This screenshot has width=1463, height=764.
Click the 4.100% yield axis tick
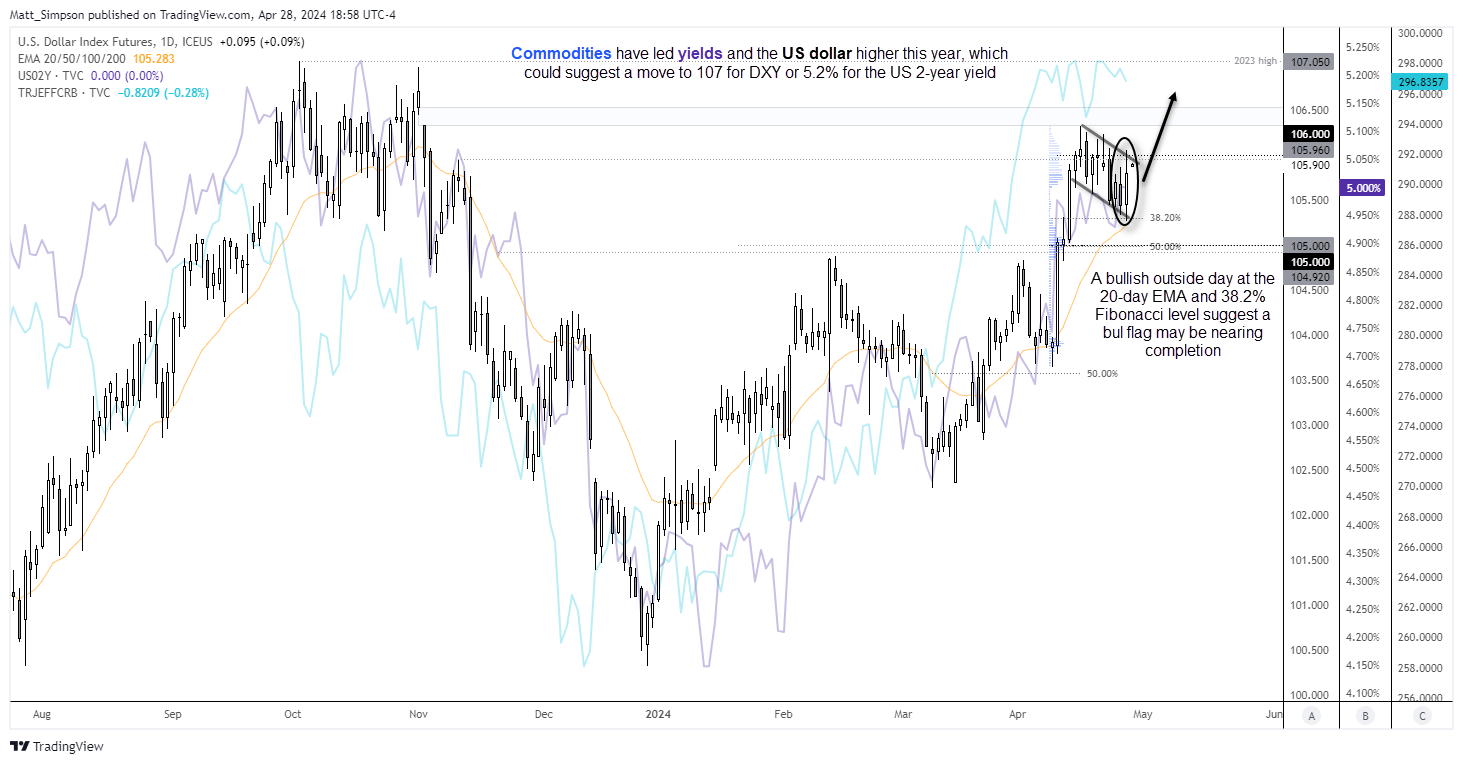pyautogui.click(x=1364, y=693)
